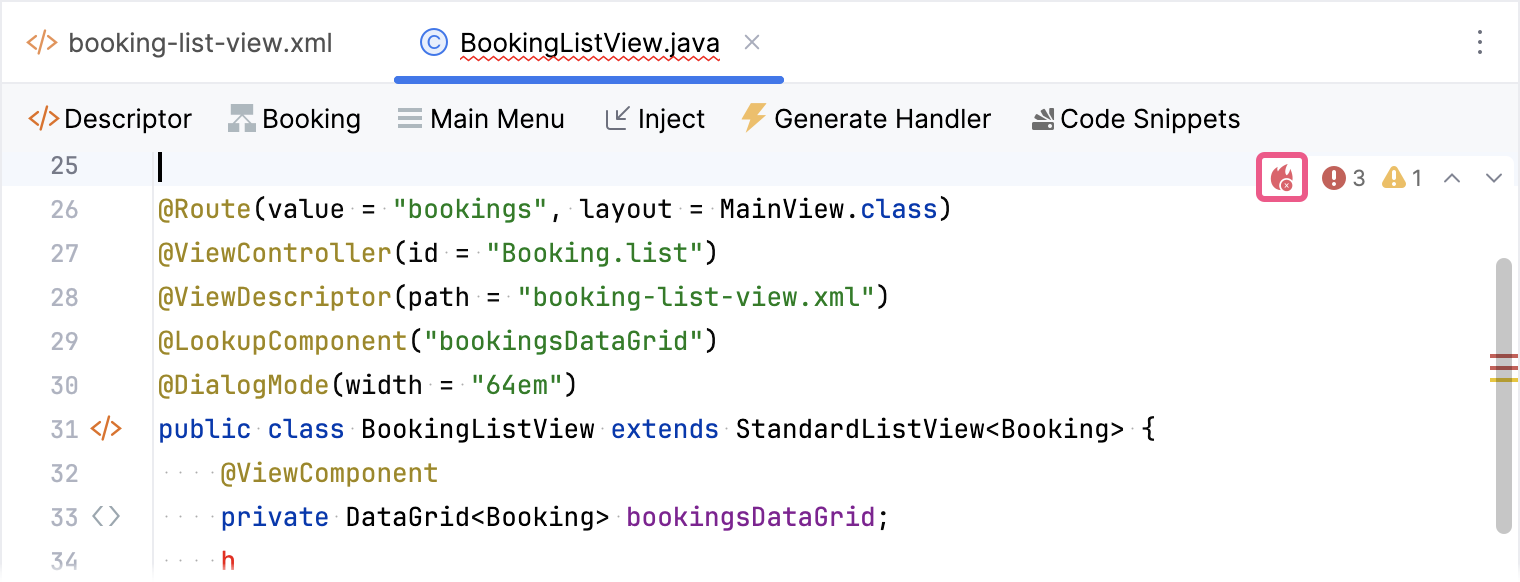Open Code Snippets from the toolbar

click(x=1135, y=119)
